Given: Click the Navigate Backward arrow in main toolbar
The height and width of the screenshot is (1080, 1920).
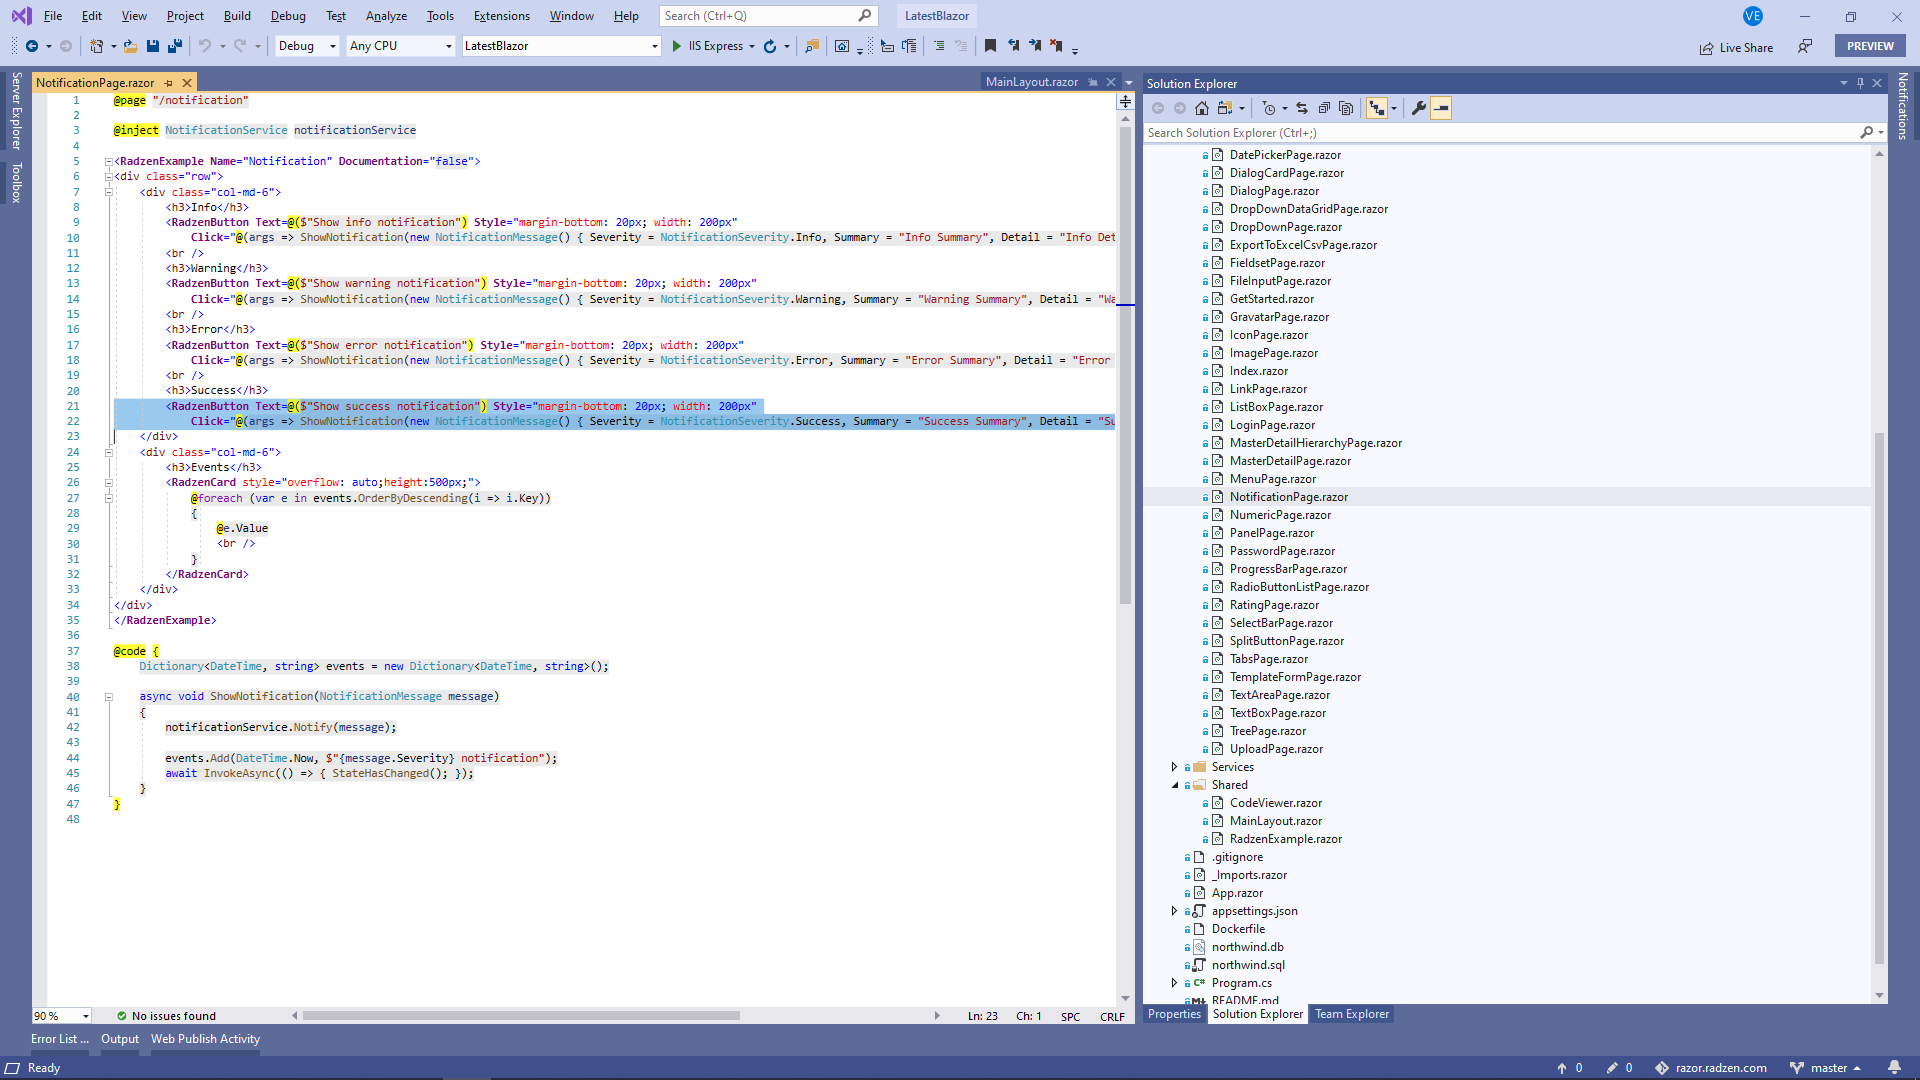Looking at the screenshot, I should coord(32,46).
